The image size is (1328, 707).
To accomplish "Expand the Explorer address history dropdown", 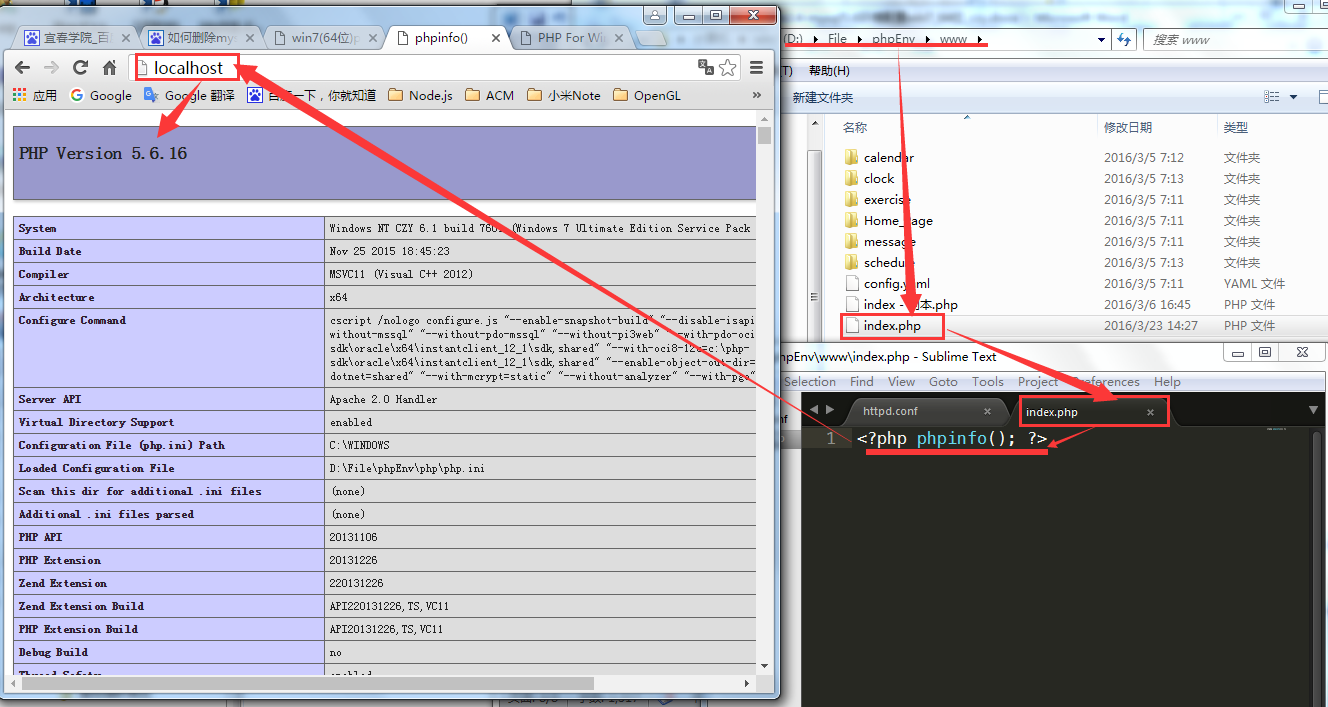I will tap(1101, 40).
